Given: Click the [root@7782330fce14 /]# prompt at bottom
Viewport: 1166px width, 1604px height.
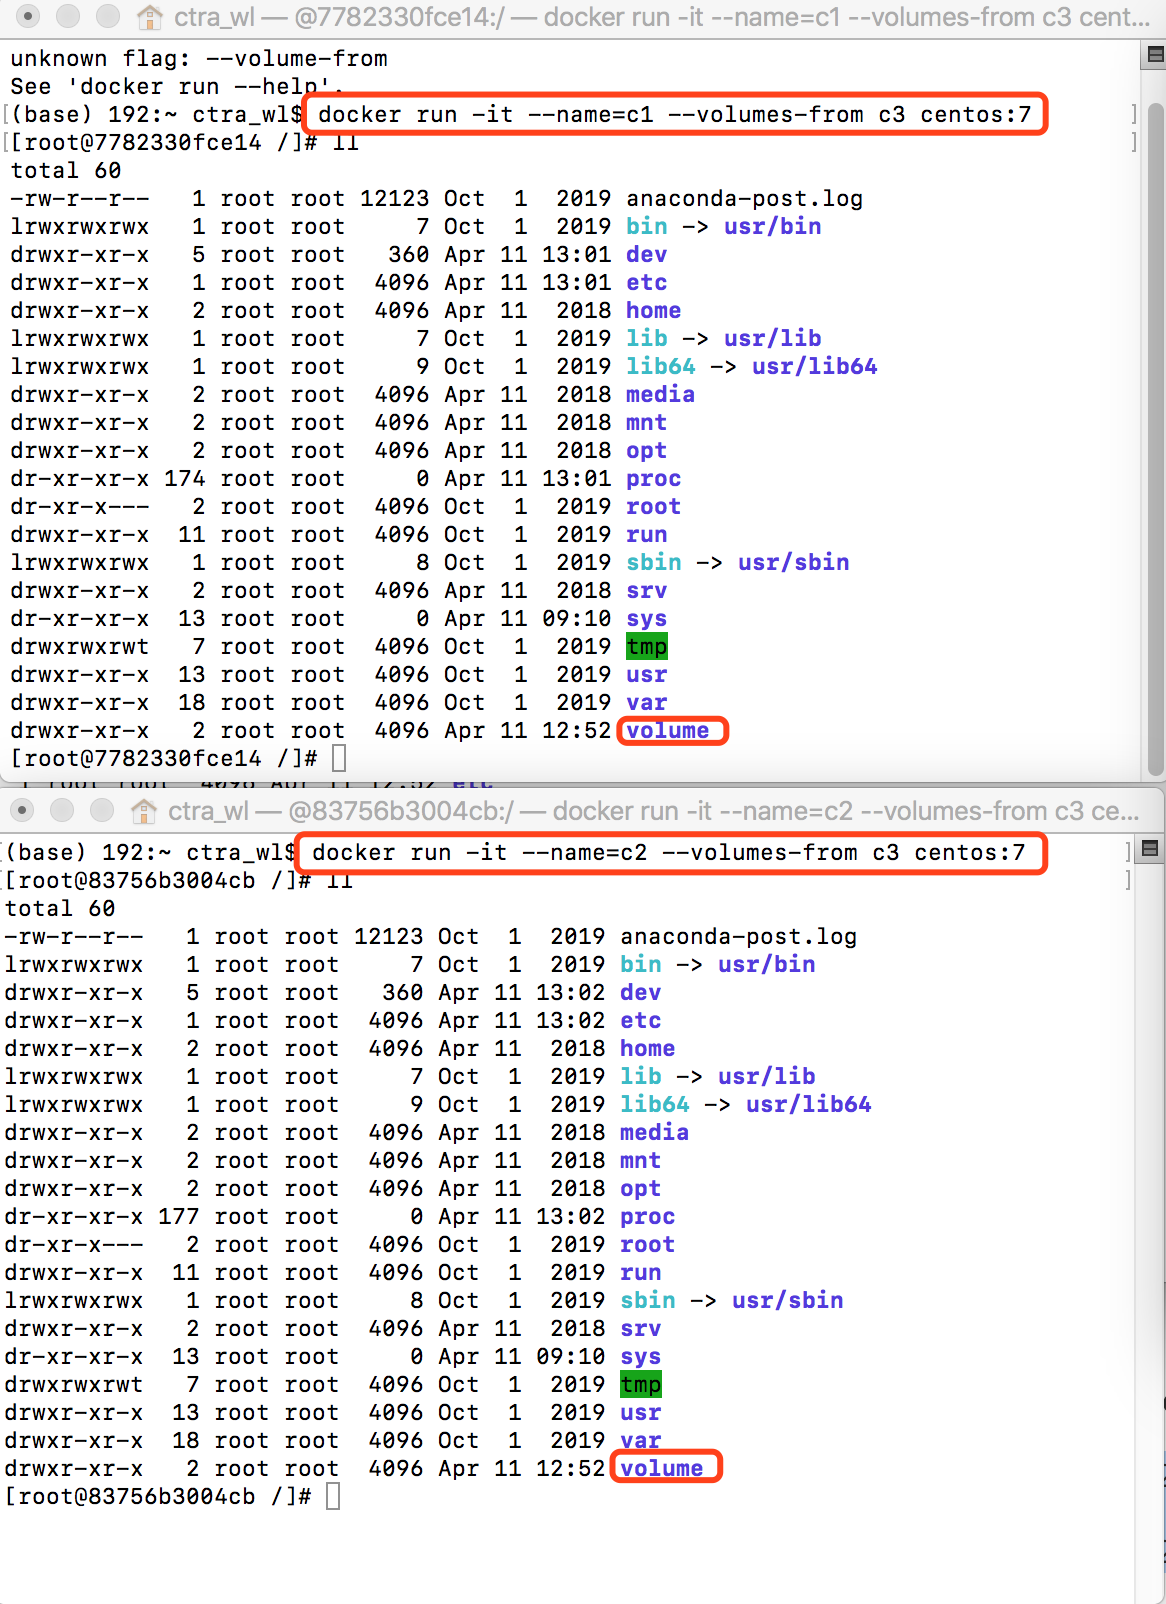Looking at the screenshot, I should point(164,759).
